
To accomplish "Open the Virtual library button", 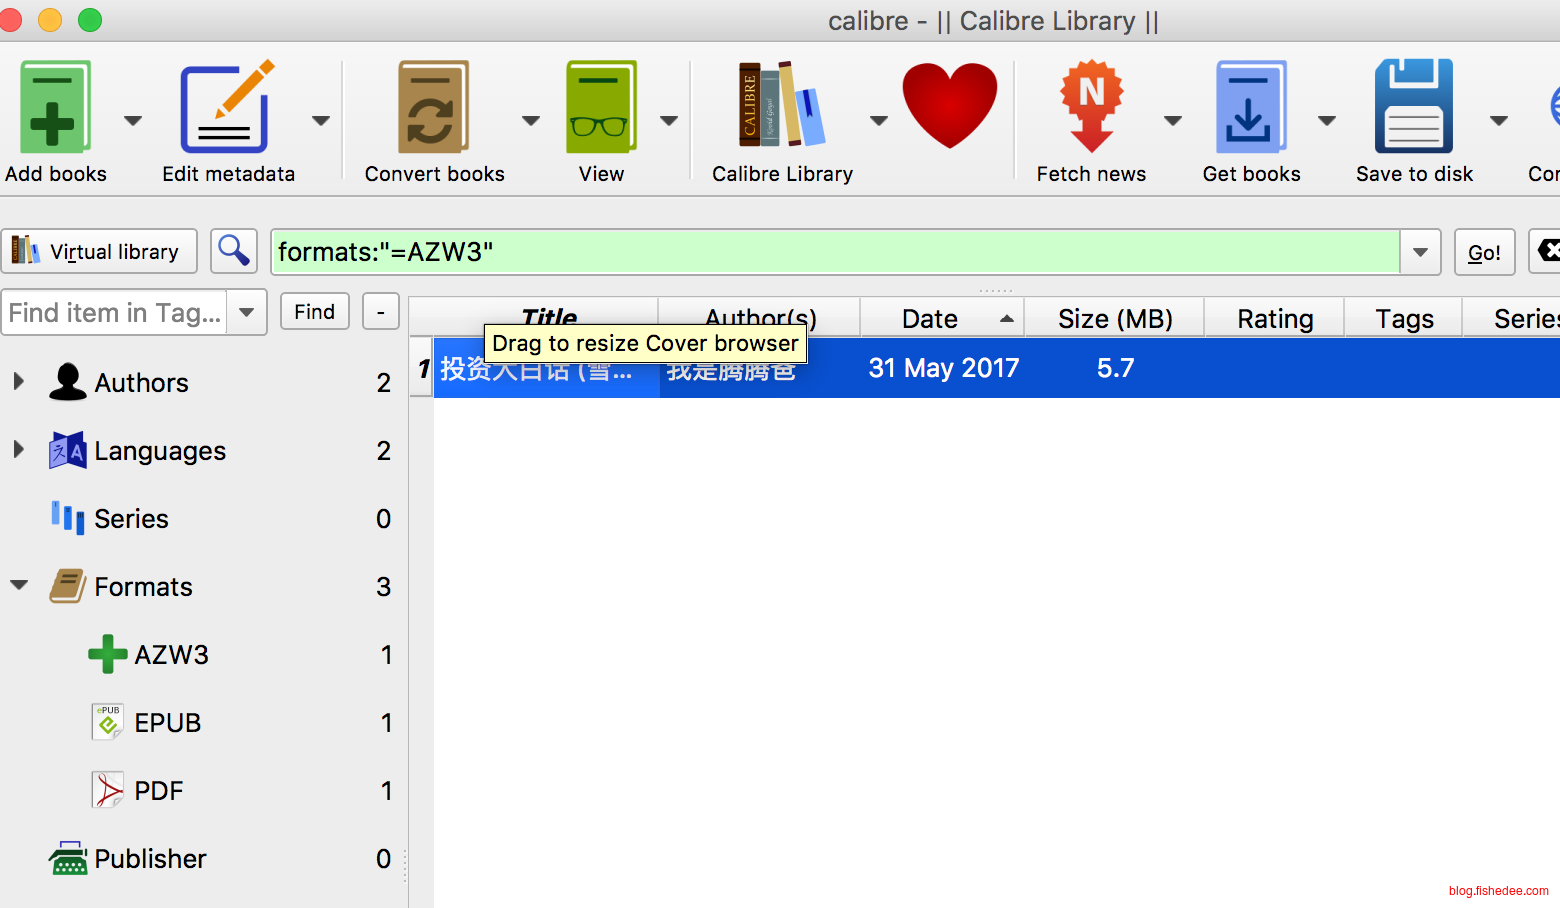I will 99,251.
